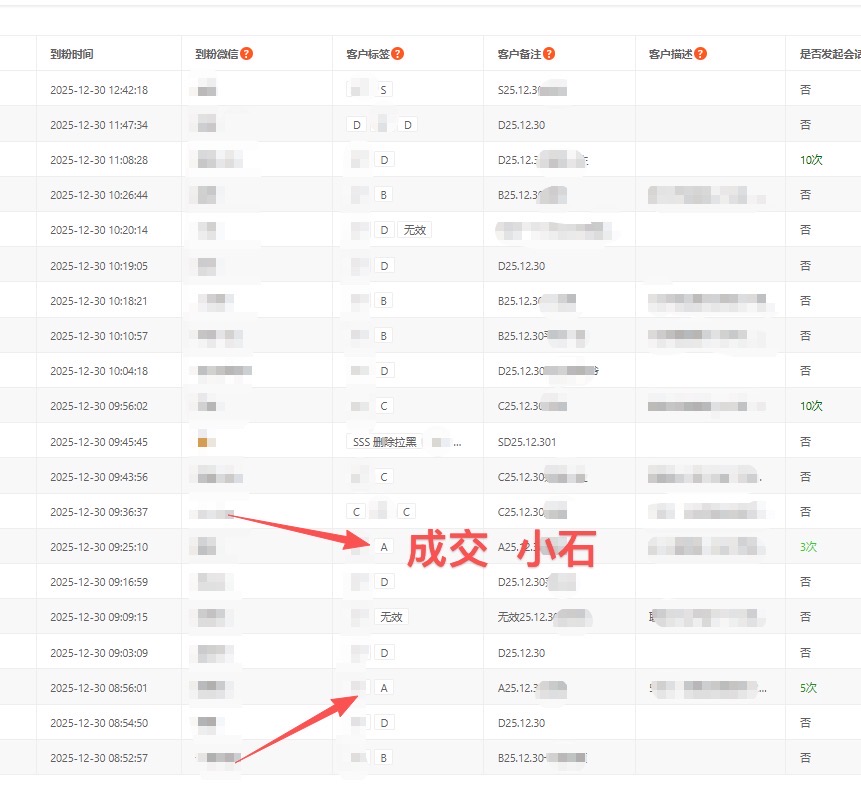Viewport: 861px width, 790px height.
Task: Click the help icon beside 客户标签 header
Action: click(398, 54)
